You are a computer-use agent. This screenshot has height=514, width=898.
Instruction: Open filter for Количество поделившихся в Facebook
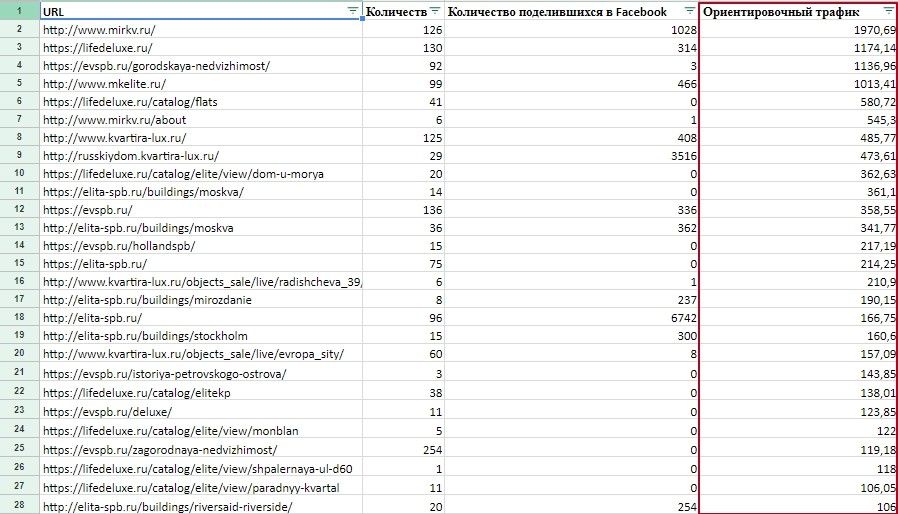pos(689,10)
